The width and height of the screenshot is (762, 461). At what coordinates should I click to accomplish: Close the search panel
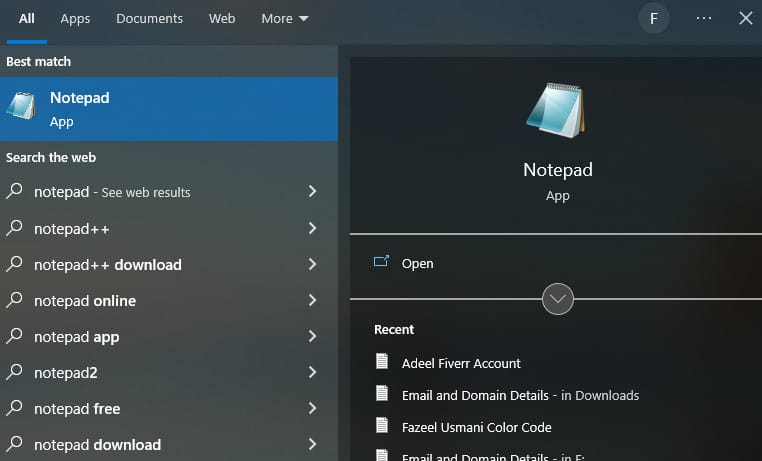coord(745,18)
